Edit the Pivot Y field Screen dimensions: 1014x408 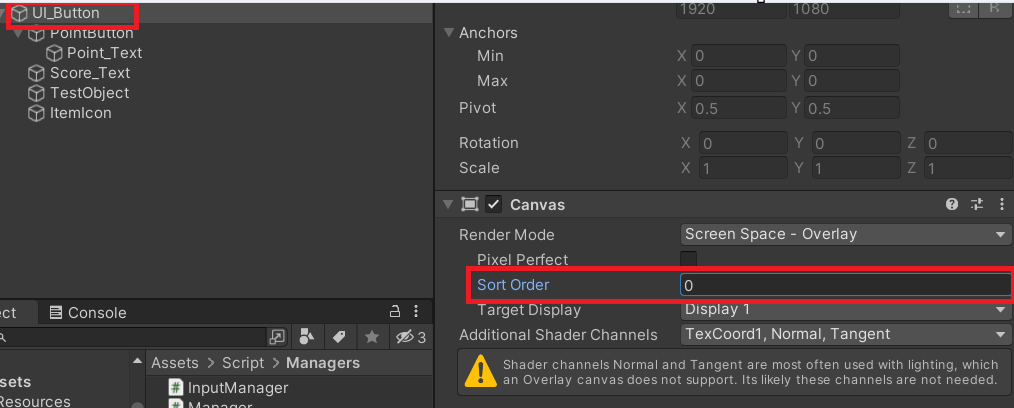852,108
